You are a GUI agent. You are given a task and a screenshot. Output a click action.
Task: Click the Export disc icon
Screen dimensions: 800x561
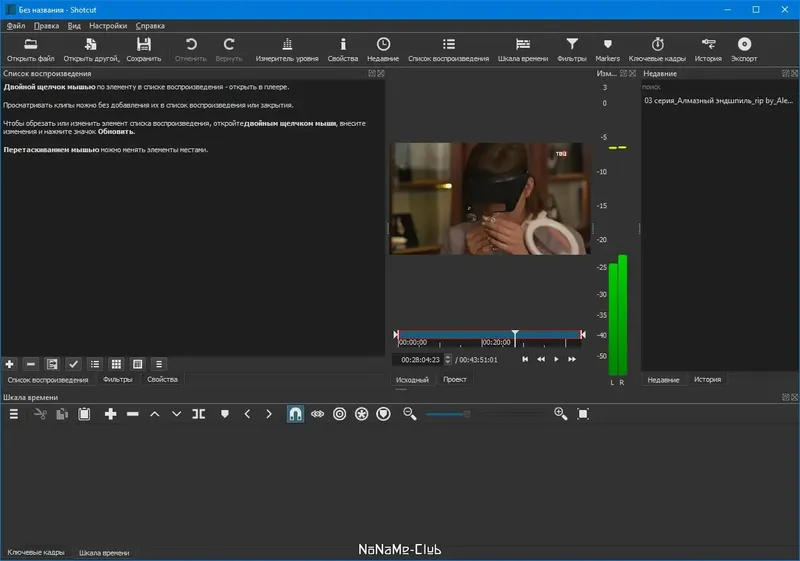(x=743, y=44)
